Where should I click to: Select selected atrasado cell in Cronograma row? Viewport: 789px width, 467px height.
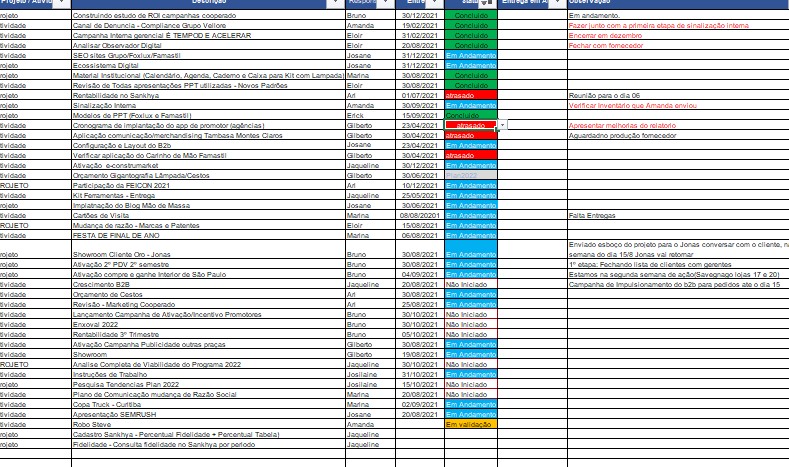click(471, 125)
